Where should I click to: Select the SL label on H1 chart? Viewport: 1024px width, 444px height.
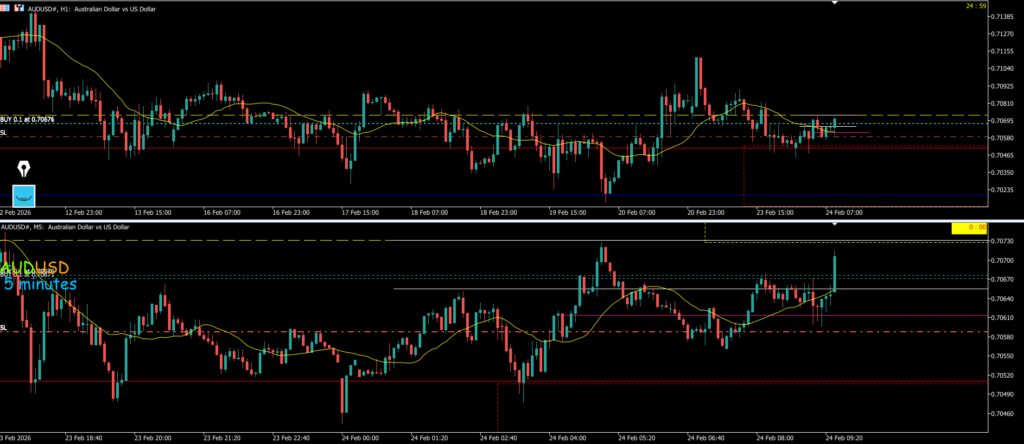pos(4,132)
